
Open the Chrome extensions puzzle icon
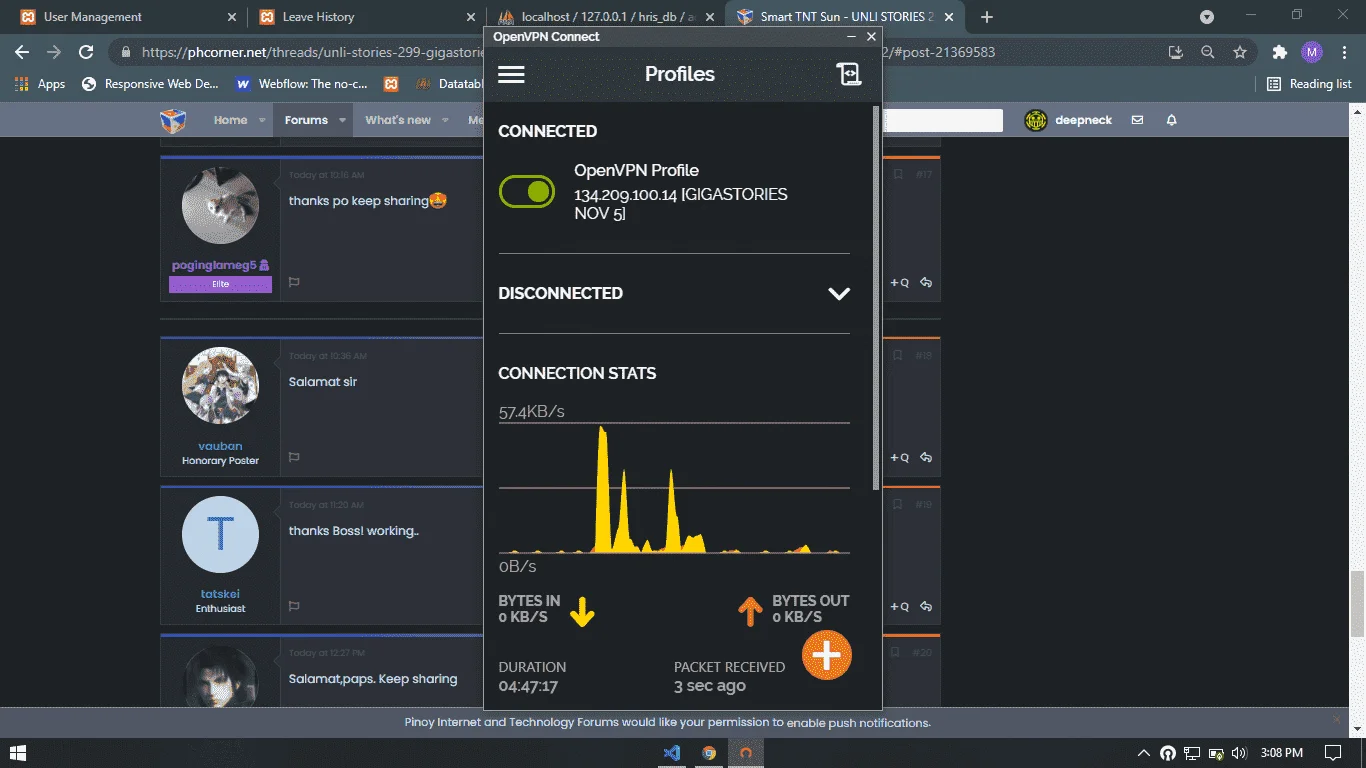1279,52
